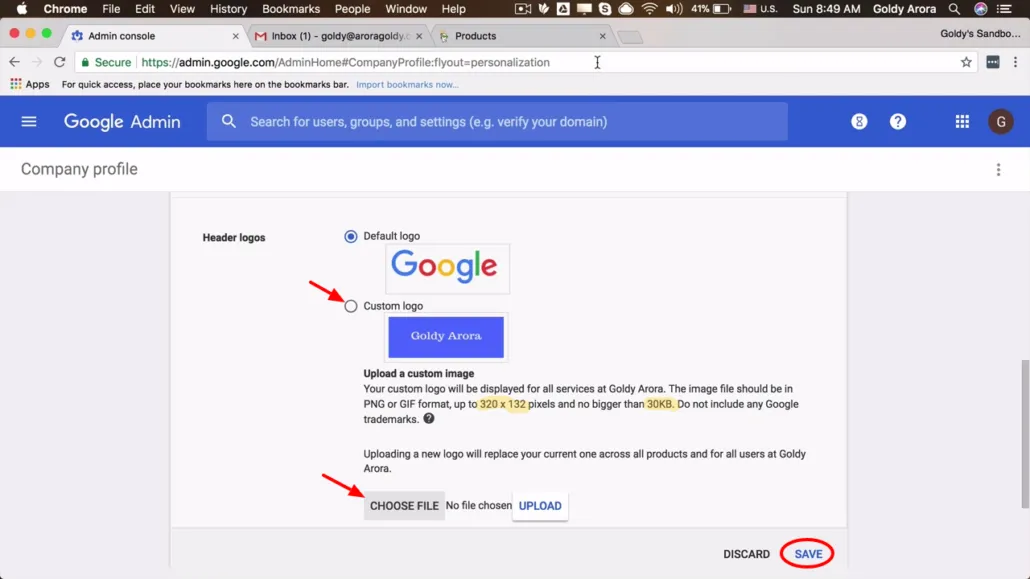The image size is (1030, 579).
Task: Click the default Google logo thumbnail
Action: point(447,268)
